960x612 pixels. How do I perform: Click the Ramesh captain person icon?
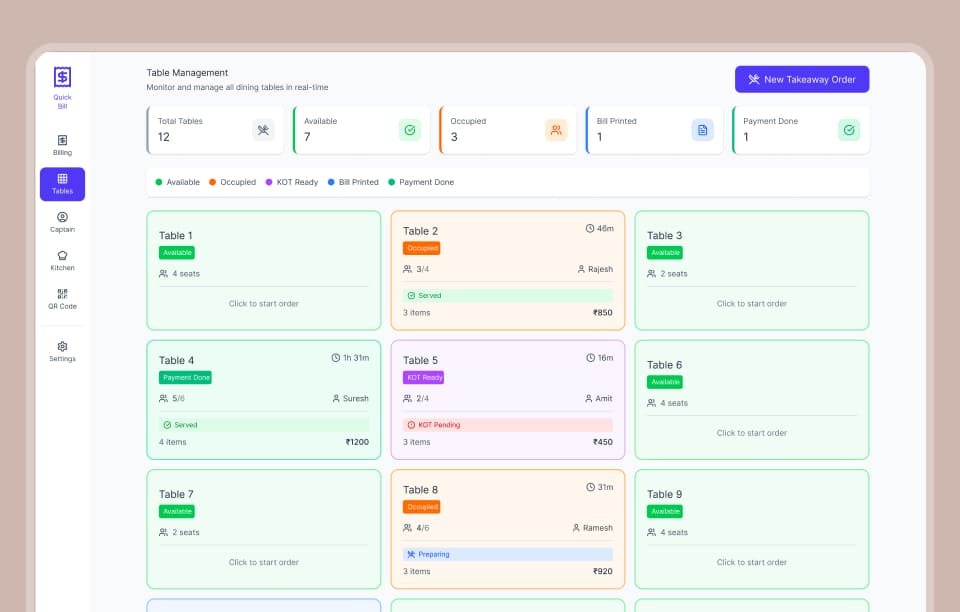(576, 528)
